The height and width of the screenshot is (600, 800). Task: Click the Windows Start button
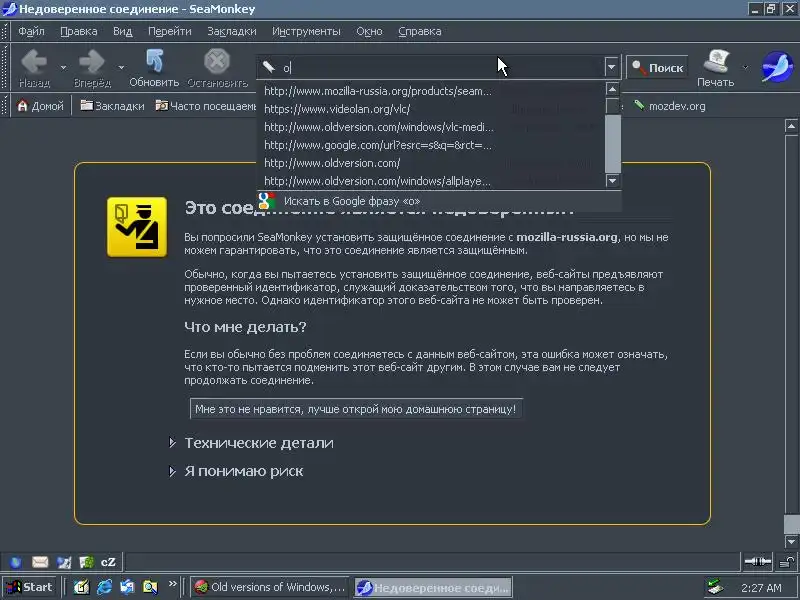[30, 587]
